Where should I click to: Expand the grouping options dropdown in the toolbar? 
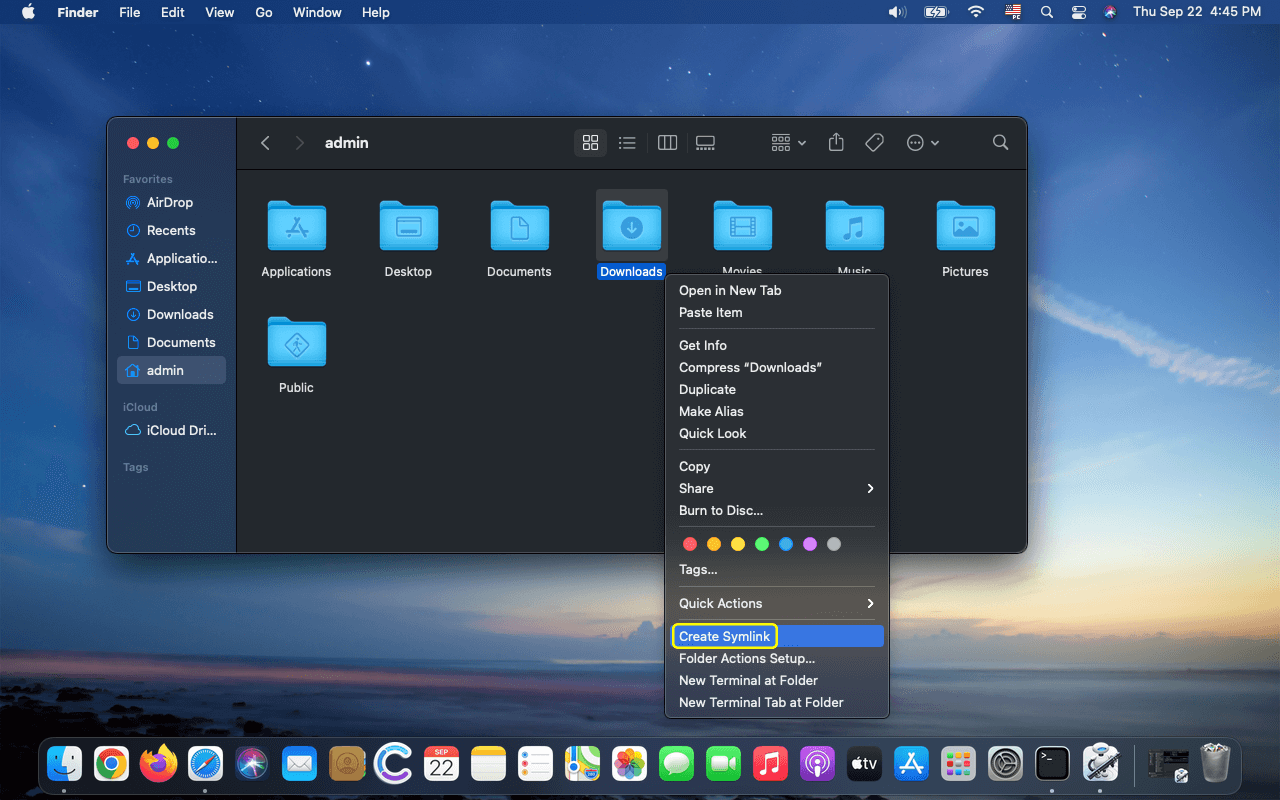(x=787, y=142)
